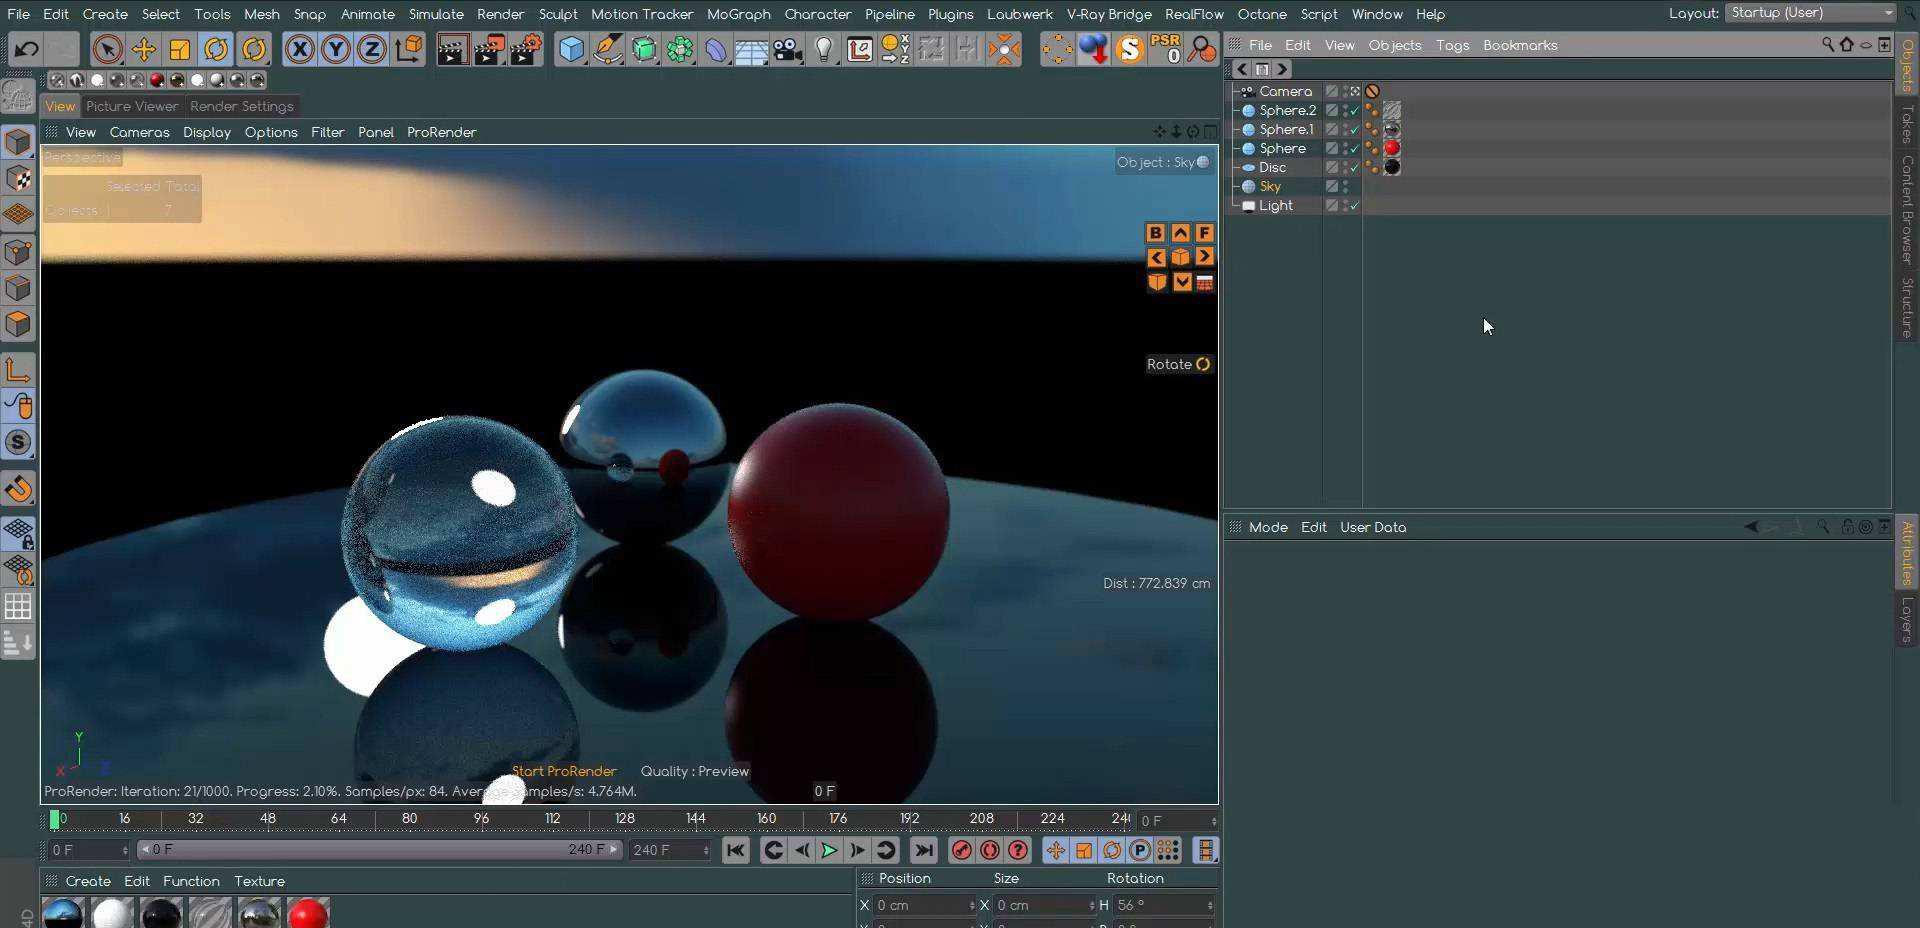Click start frame 0 F stepper
The image size is (1920, 928).
tap(125, 850)
